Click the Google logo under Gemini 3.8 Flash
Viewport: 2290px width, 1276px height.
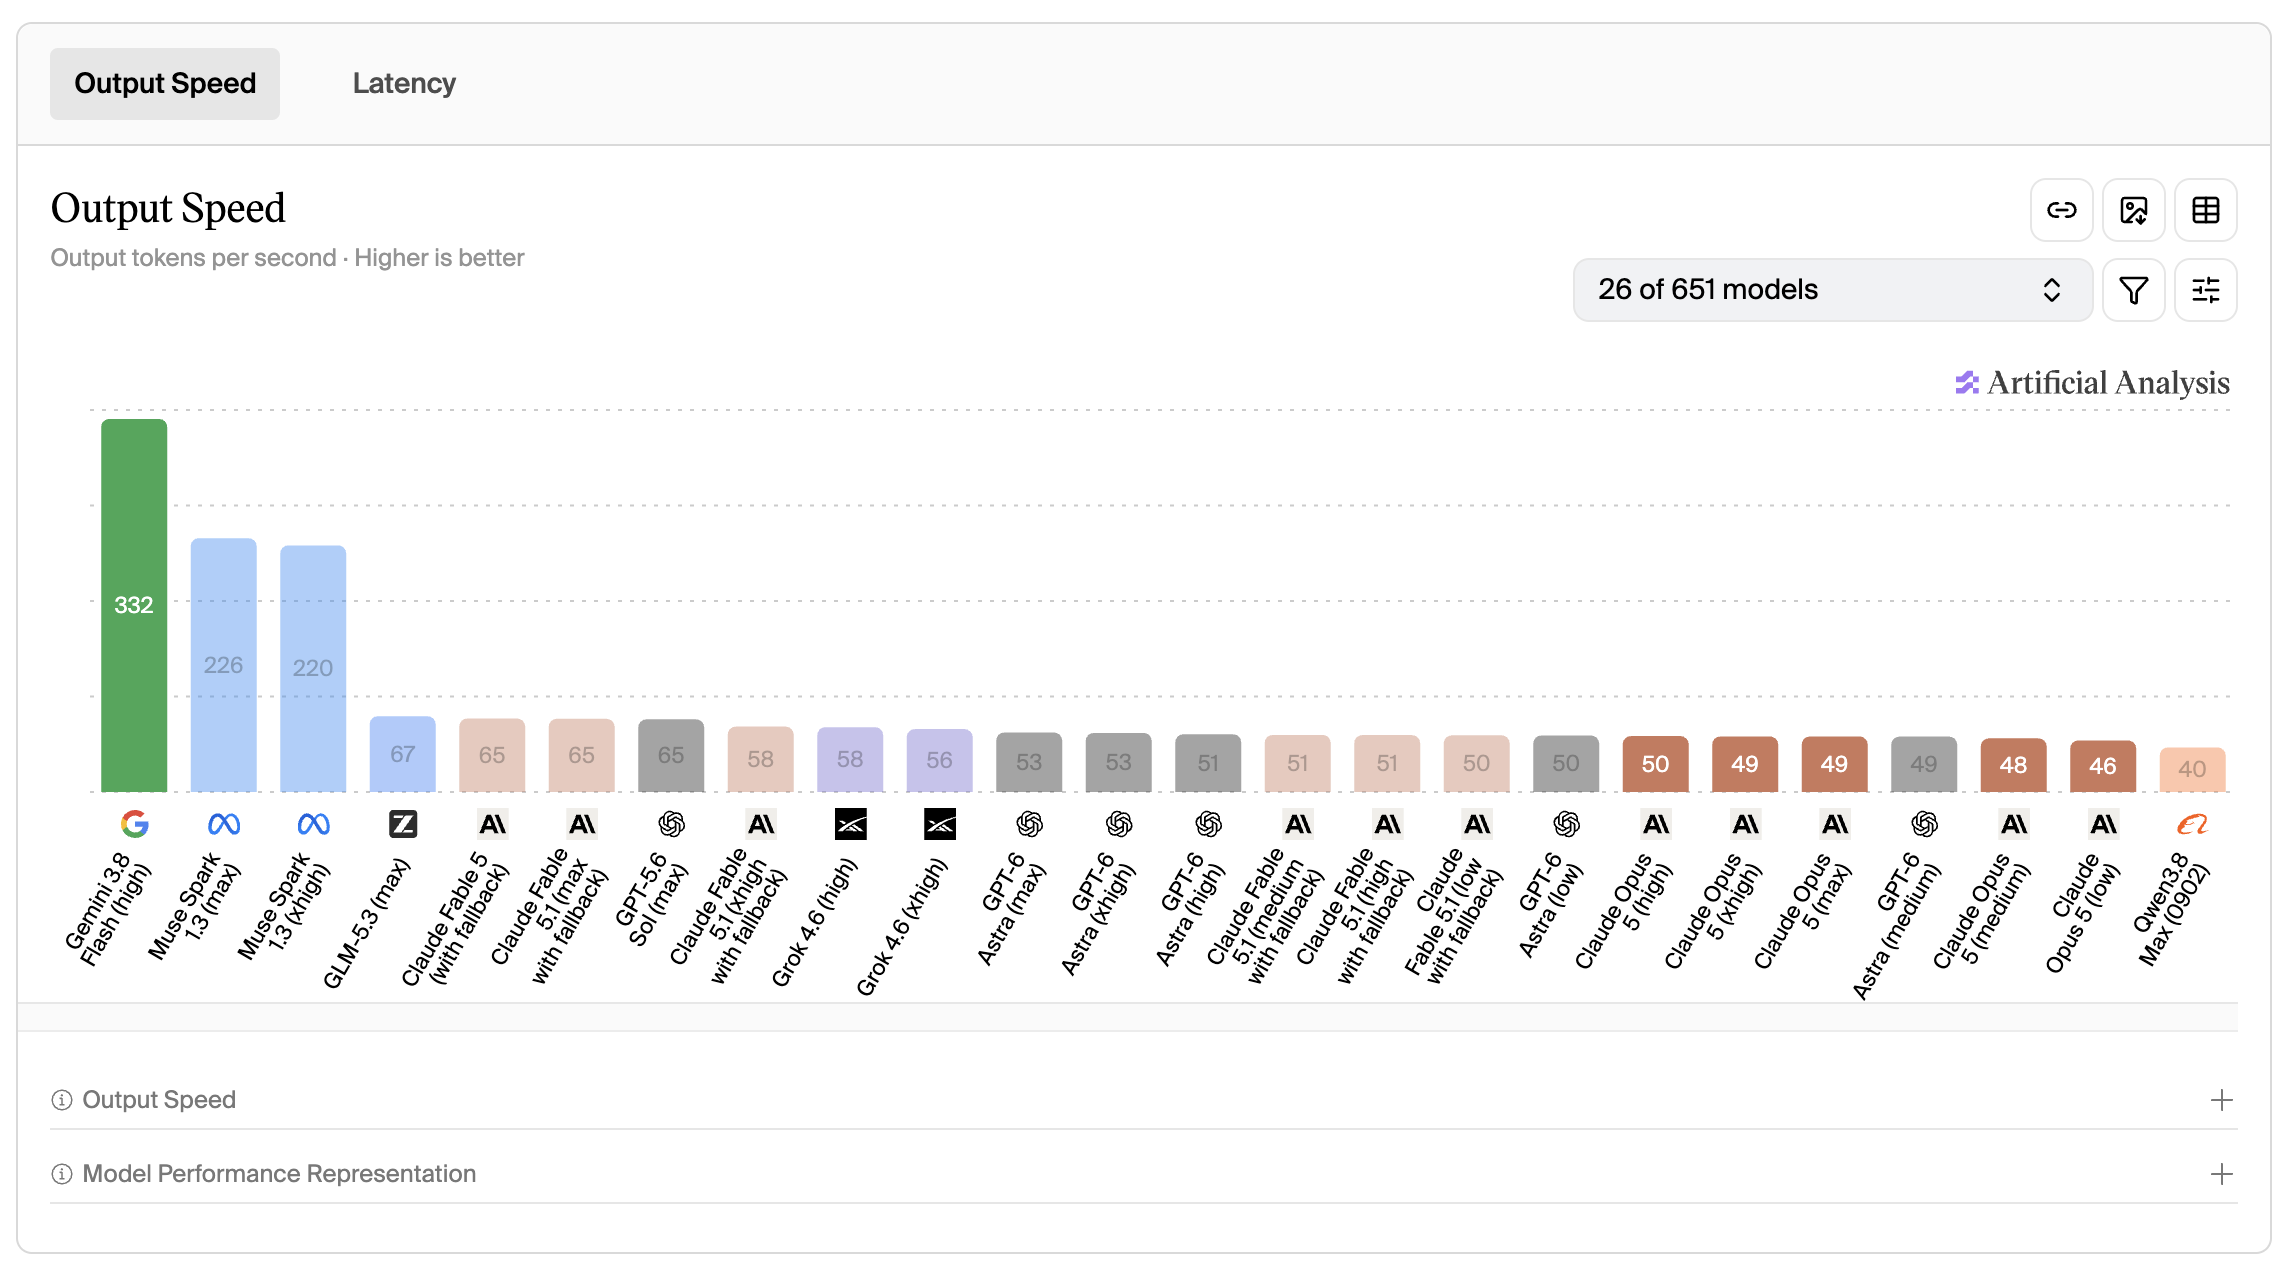[x=134, y=824]
